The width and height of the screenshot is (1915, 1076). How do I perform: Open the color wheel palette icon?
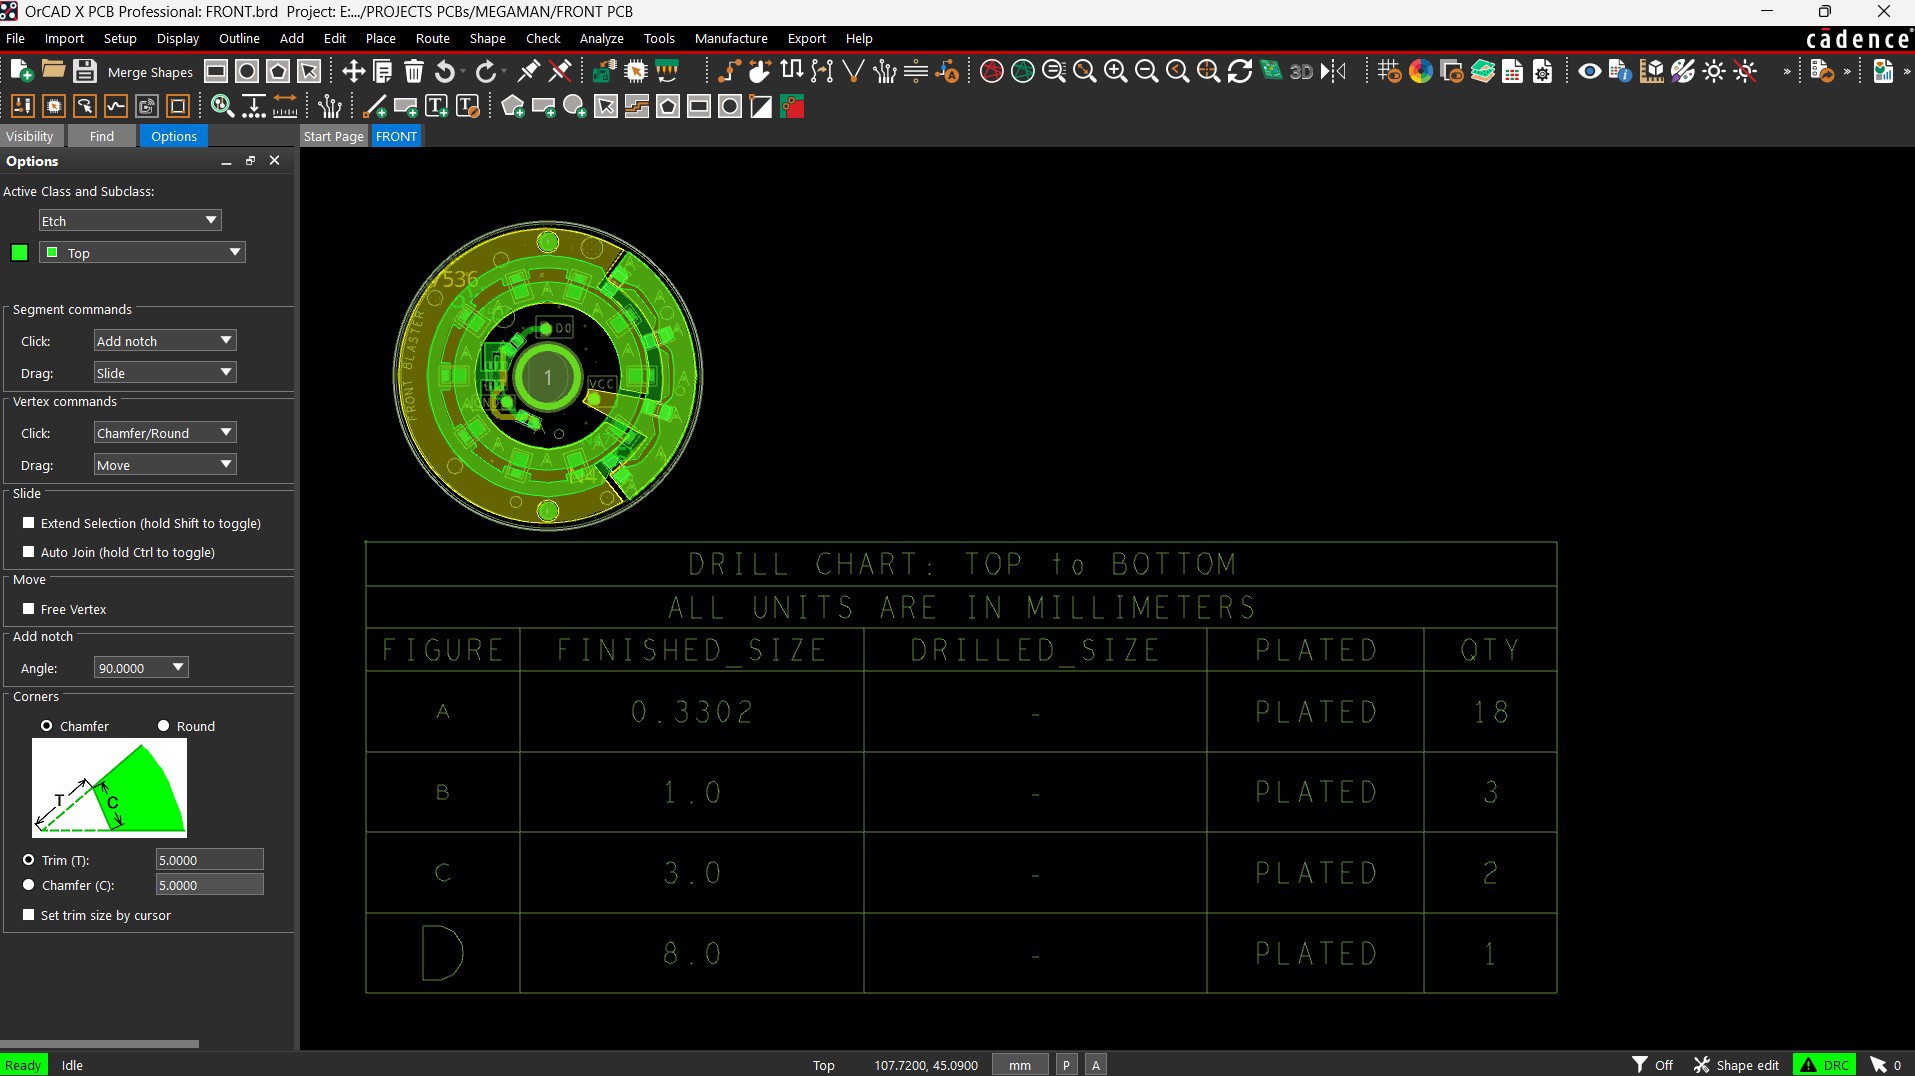click(1420, 71)
